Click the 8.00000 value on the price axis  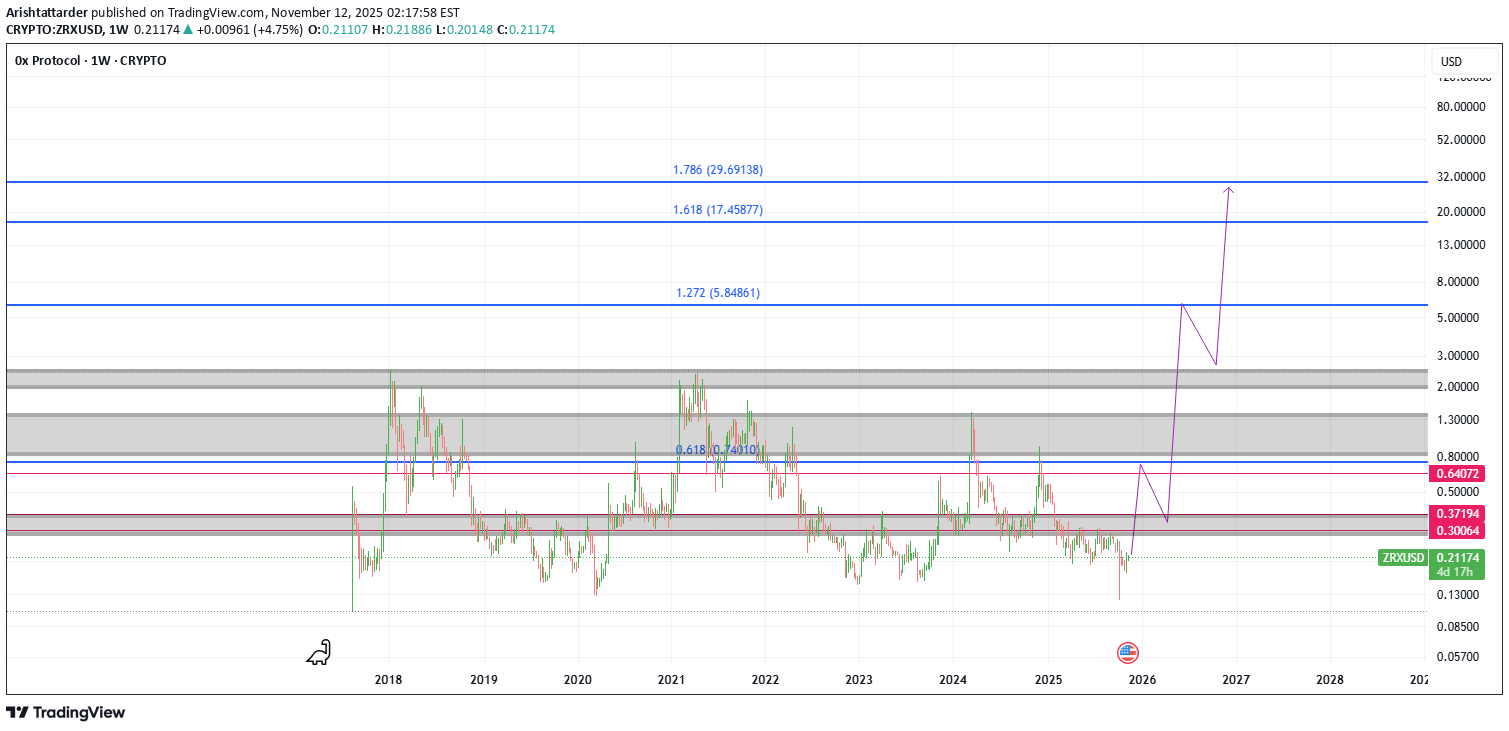point(1459,282)
